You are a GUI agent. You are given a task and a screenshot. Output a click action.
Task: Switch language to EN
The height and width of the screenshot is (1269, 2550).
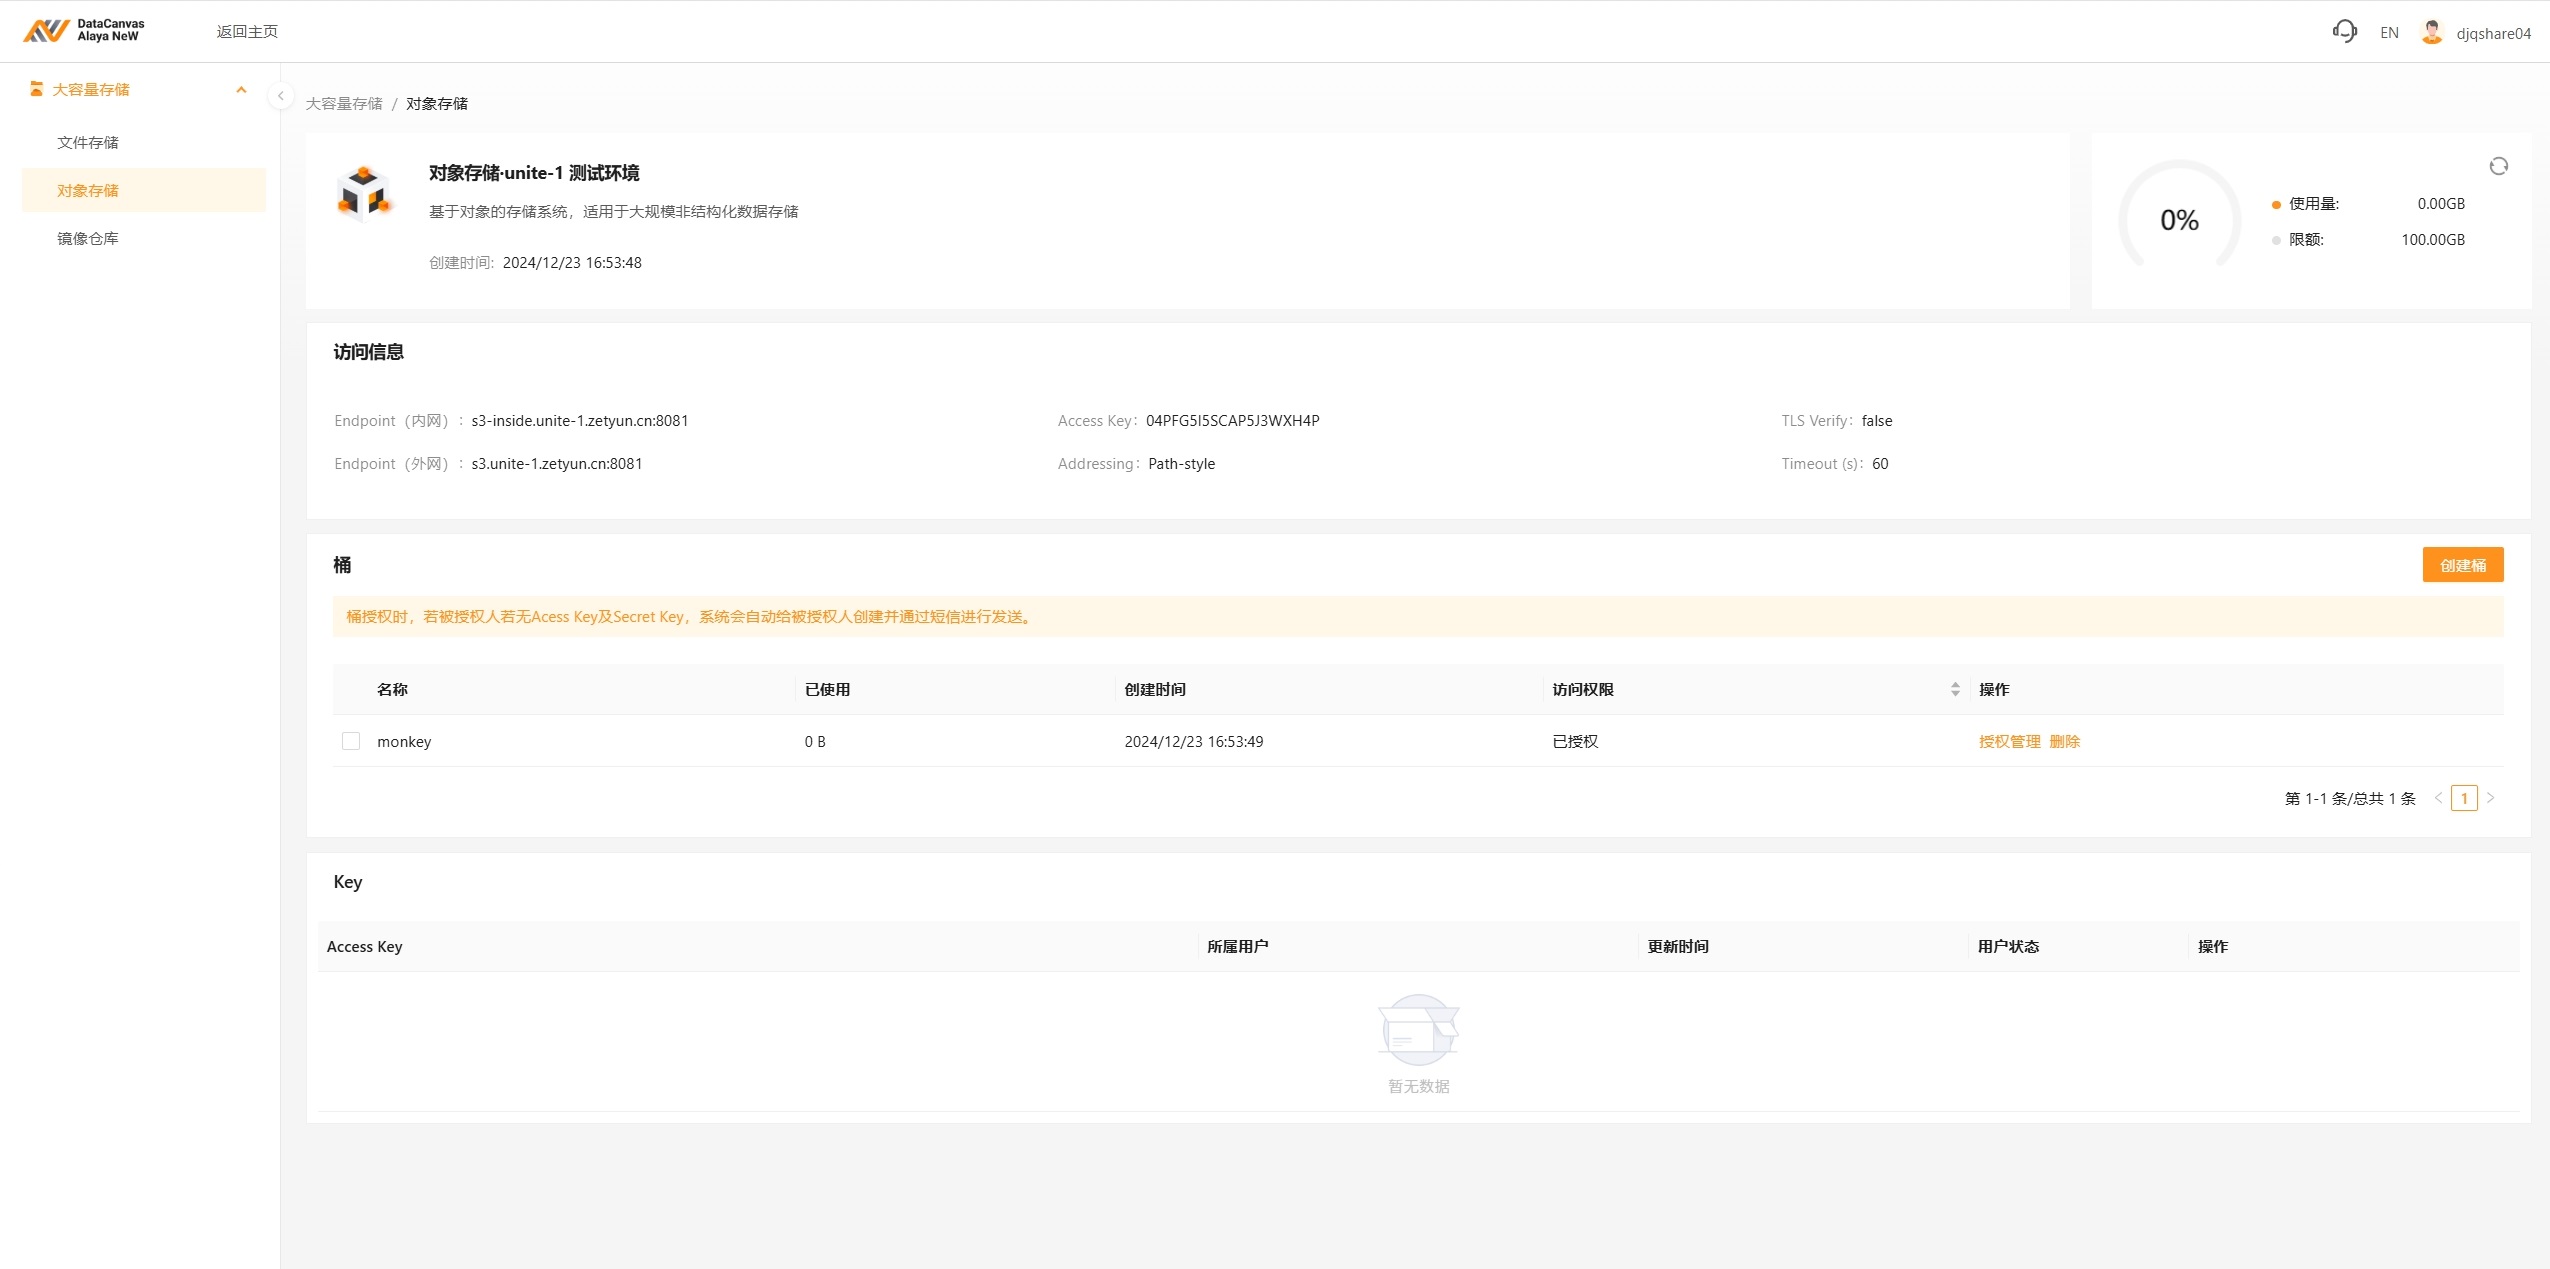[2389, 33]
